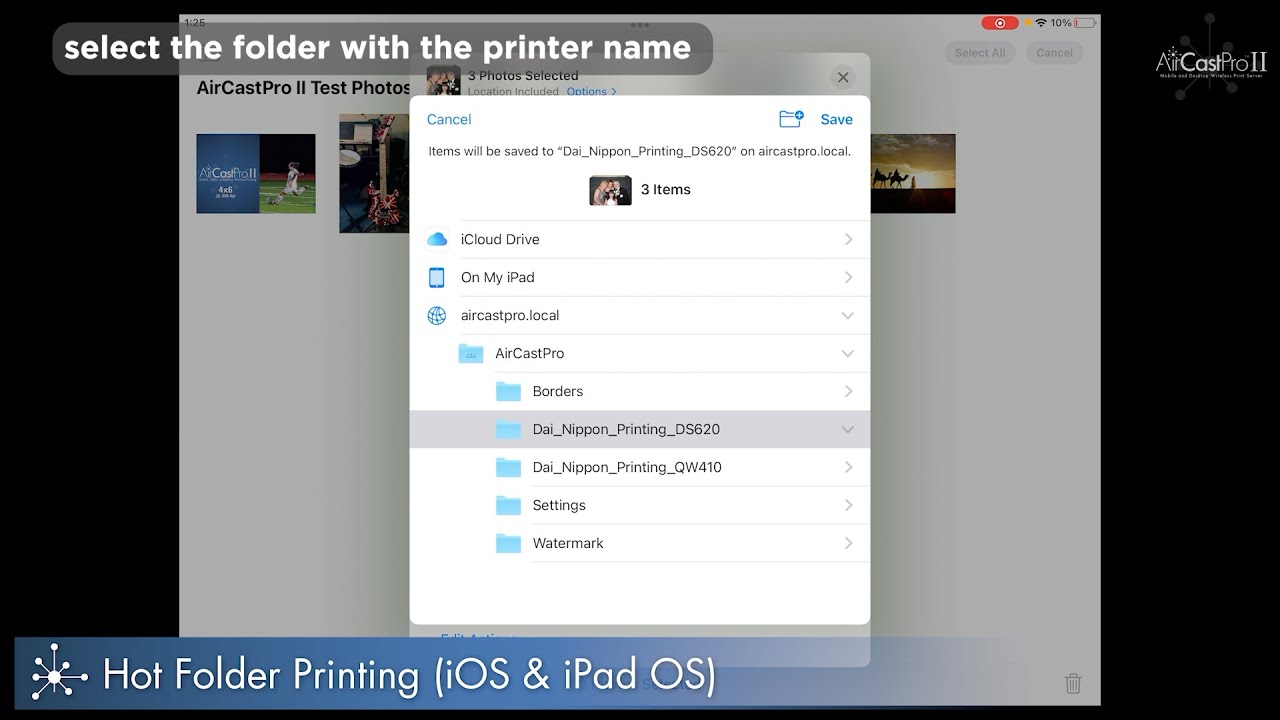Screen dimensions: 1280x720
Task: Tap Save to store the items
Action: 836,119
